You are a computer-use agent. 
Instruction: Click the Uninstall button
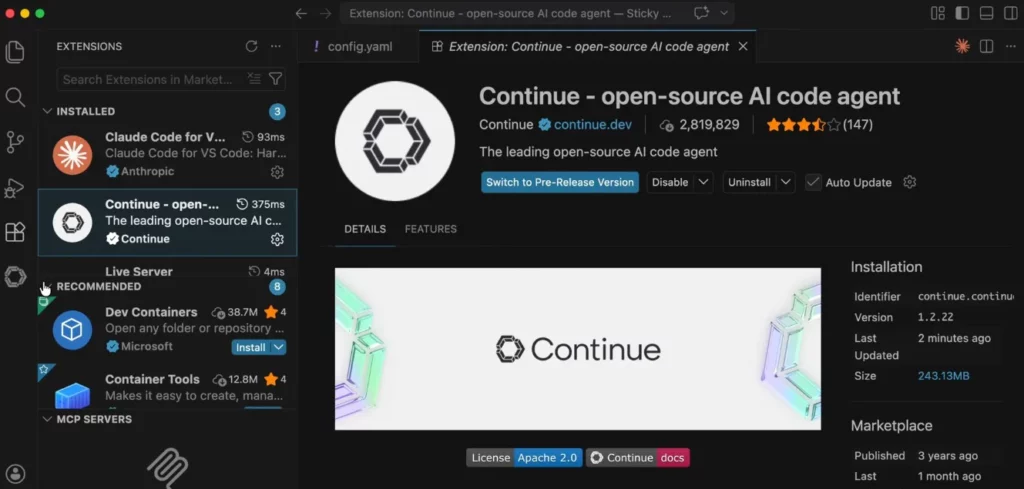[749, 182]
